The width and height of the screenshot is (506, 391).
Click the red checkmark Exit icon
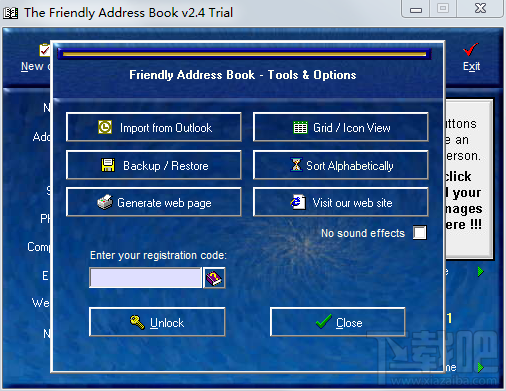(471, 50)
